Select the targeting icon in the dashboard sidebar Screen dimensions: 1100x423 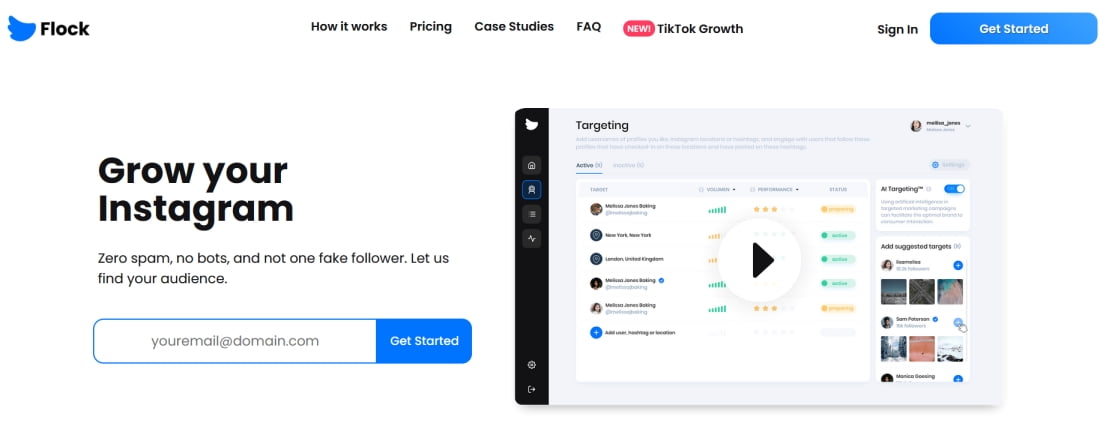[532, 189]
